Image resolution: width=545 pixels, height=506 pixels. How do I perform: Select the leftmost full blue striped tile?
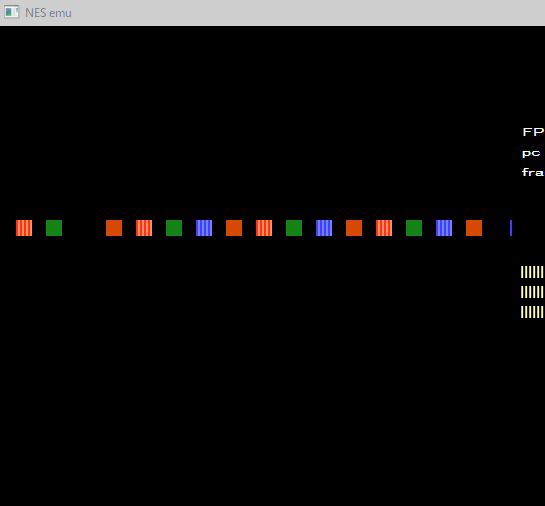coord(204,228)
